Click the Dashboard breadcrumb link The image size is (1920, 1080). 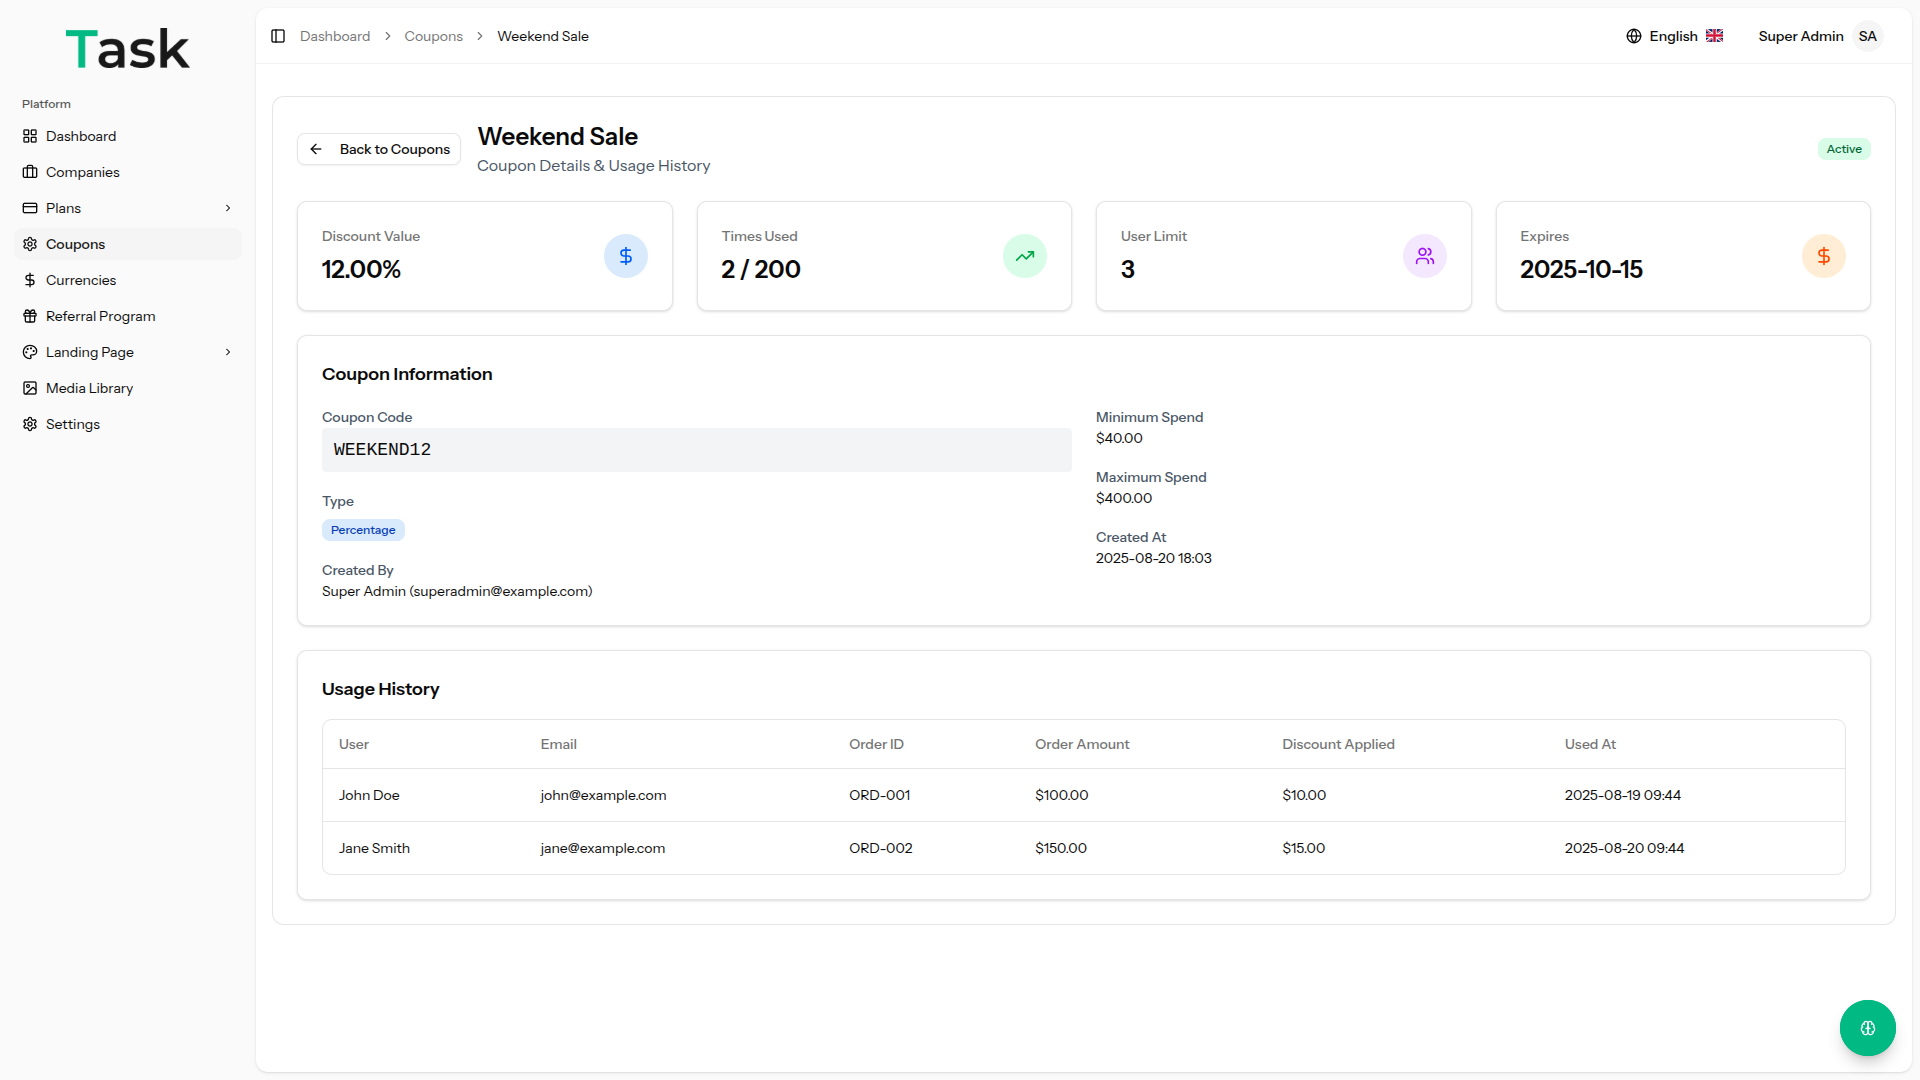point(335,36)
